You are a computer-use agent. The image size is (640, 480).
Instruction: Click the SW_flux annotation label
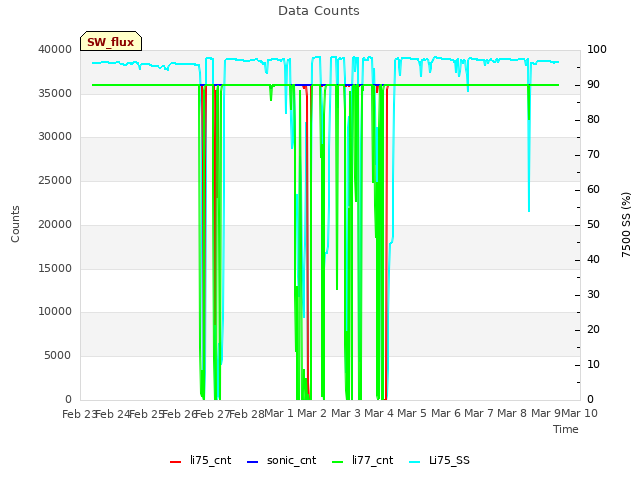pyautogui.click(x=111, y=41)
